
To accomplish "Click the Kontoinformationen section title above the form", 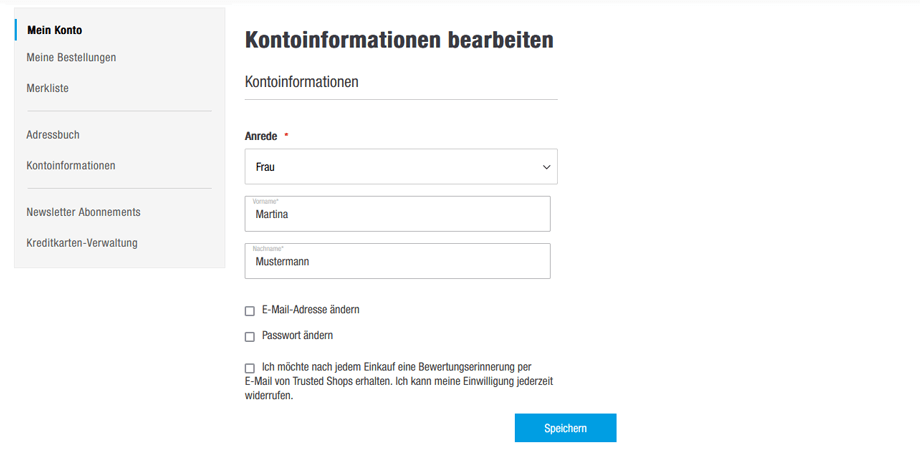I will (x=301, y=82).
